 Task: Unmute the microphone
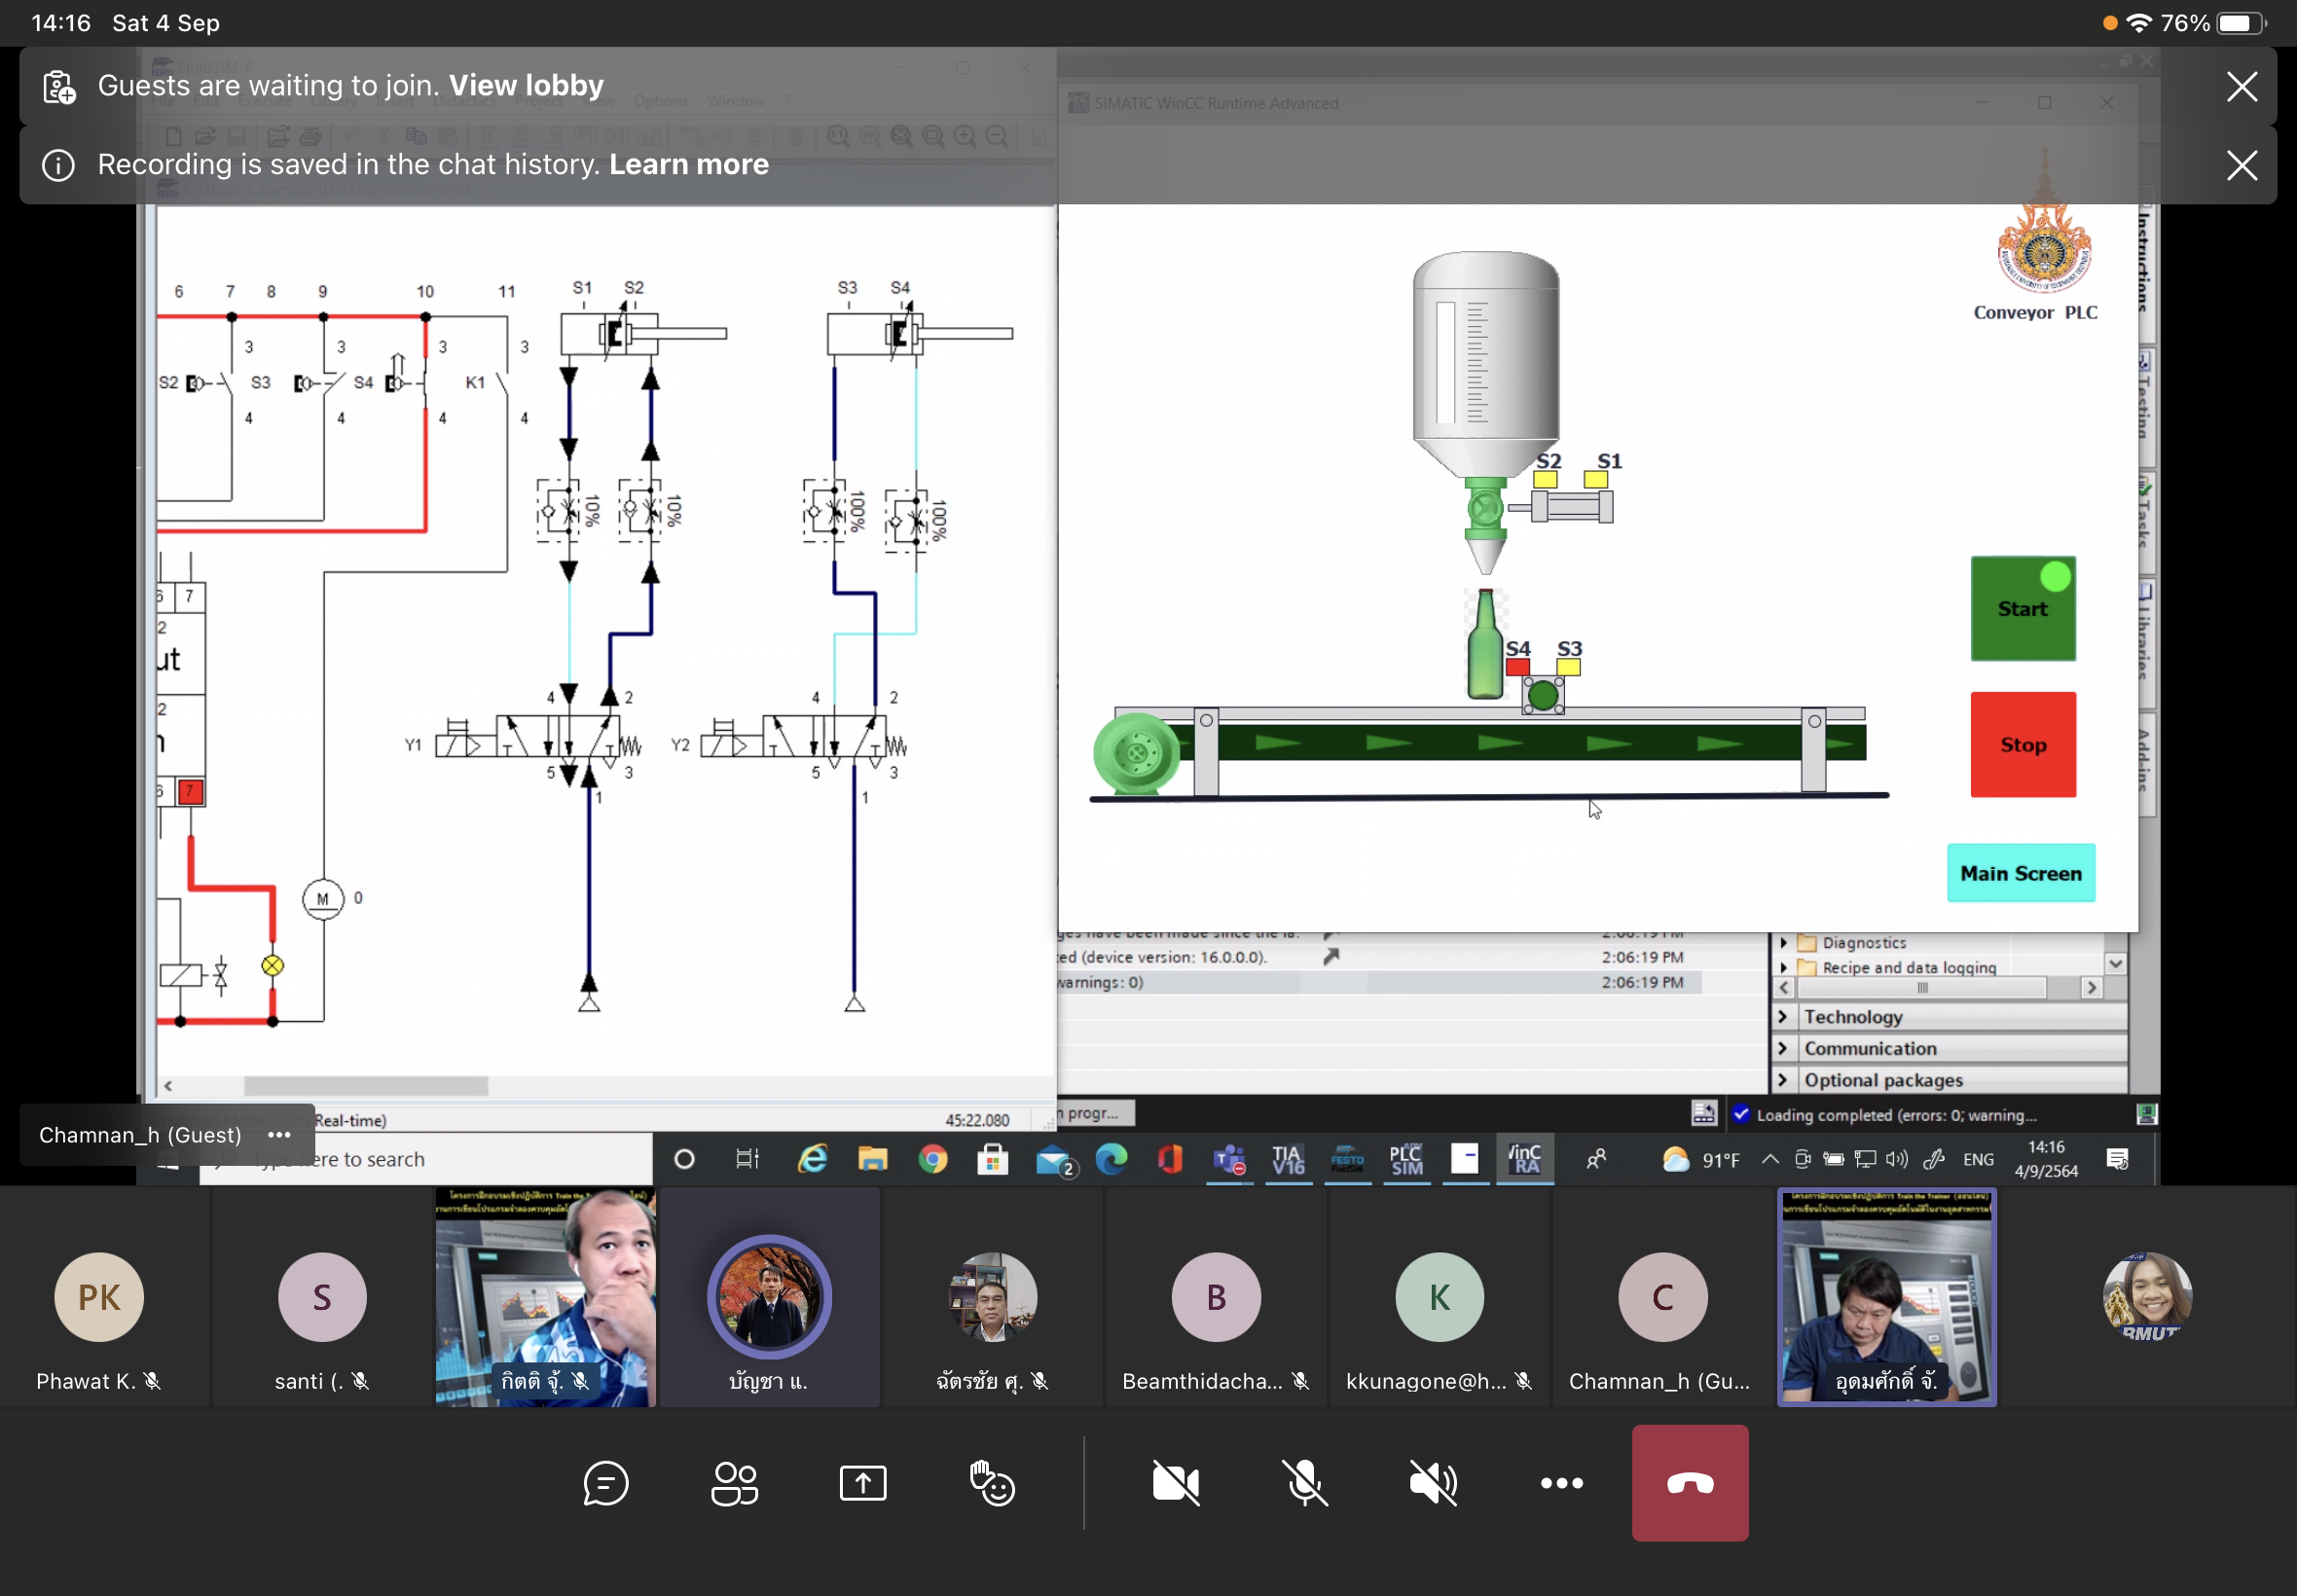click(1305, 1483)
